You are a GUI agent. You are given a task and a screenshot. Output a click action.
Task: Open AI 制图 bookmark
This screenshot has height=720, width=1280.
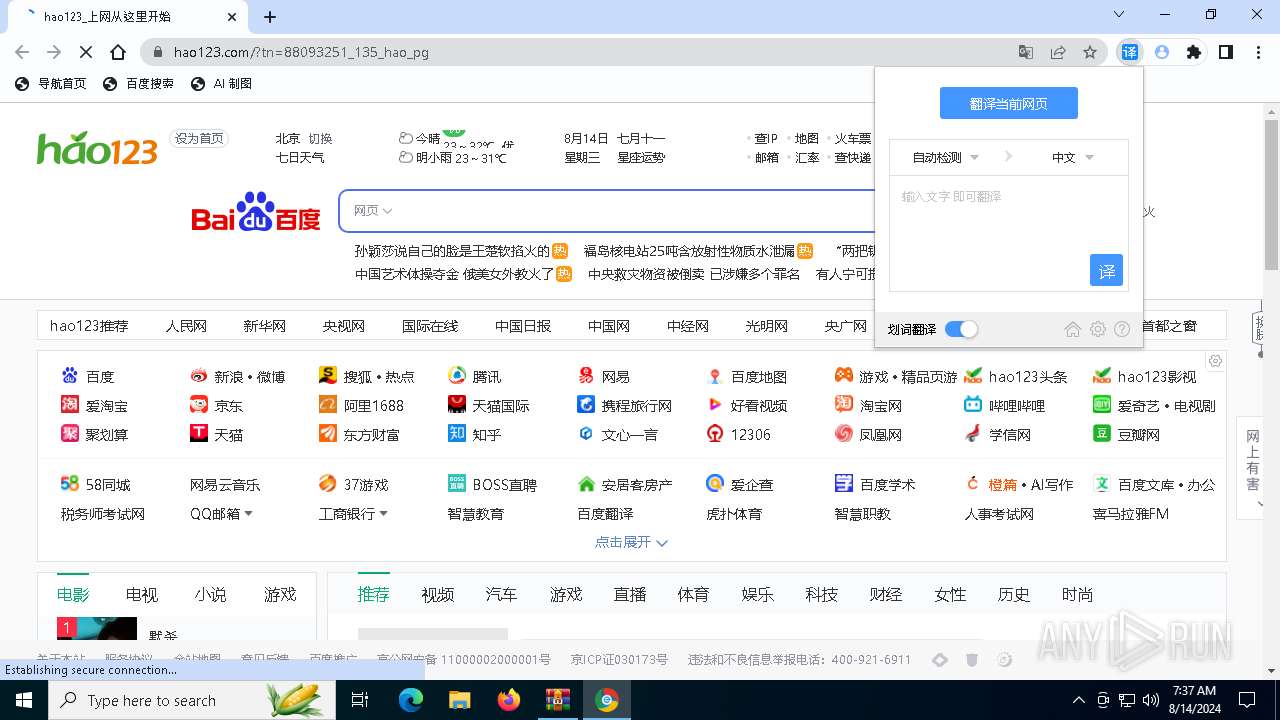(x=222, y=84)
